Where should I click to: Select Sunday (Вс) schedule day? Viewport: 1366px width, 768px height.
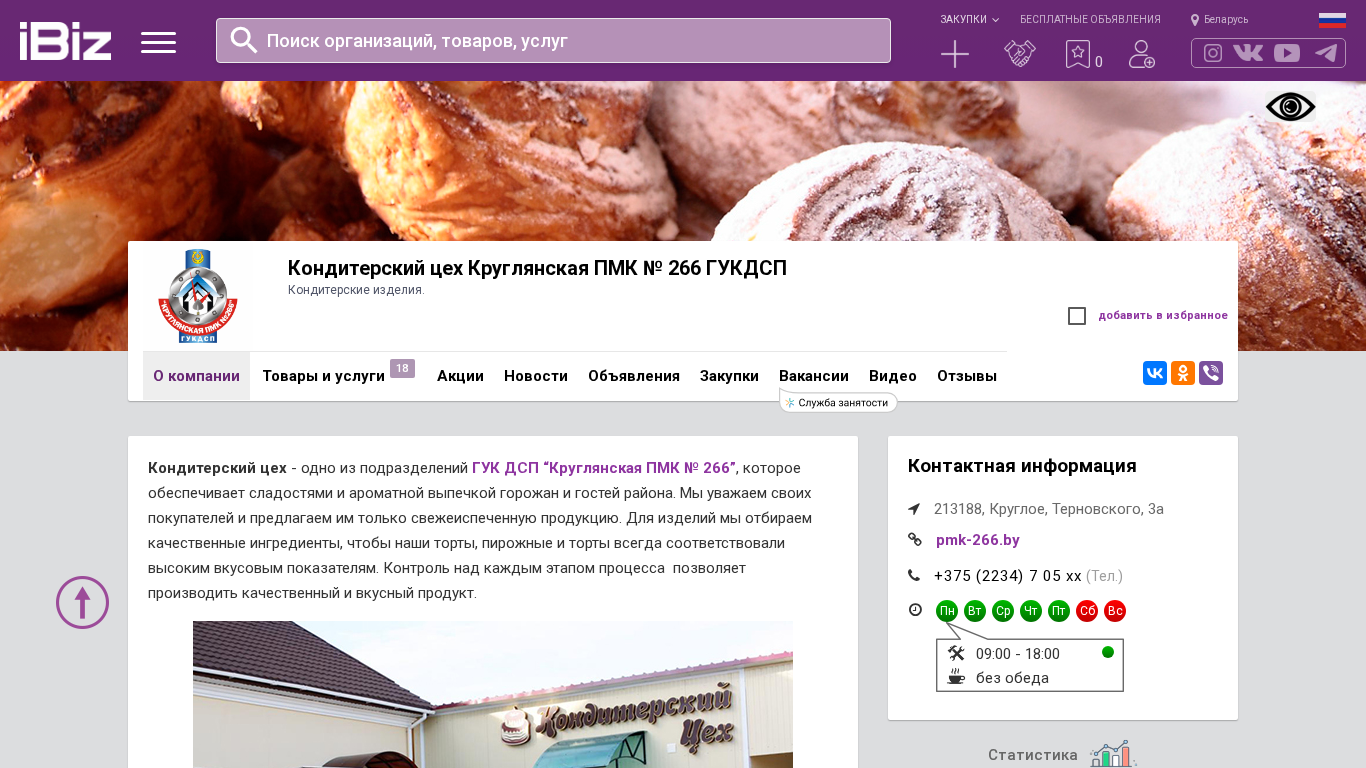point(1115,611)
